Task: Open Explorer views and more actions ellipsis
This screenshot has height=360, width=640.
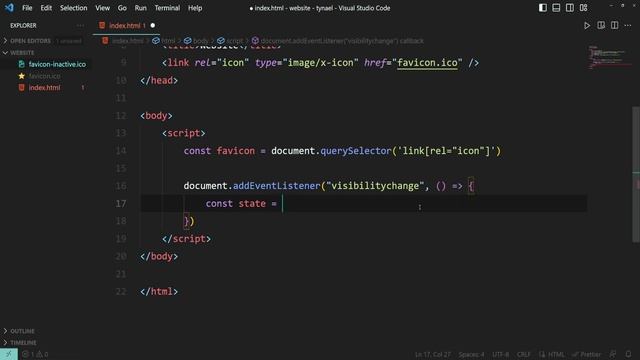Action: click(x=80, y=25)
